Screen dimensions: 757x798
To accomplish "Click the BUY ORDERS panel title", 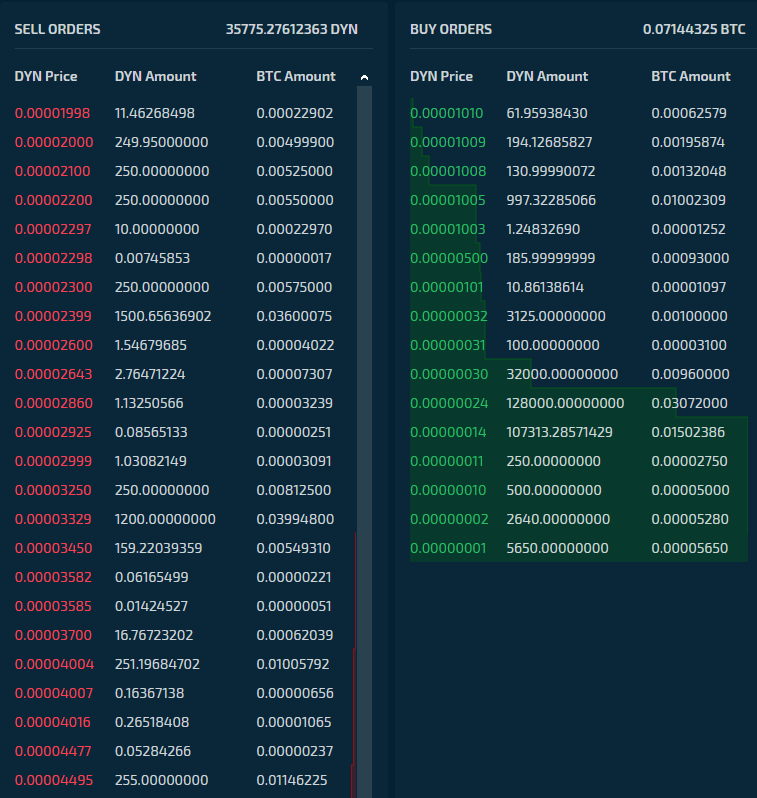I will tap(451, 29).
